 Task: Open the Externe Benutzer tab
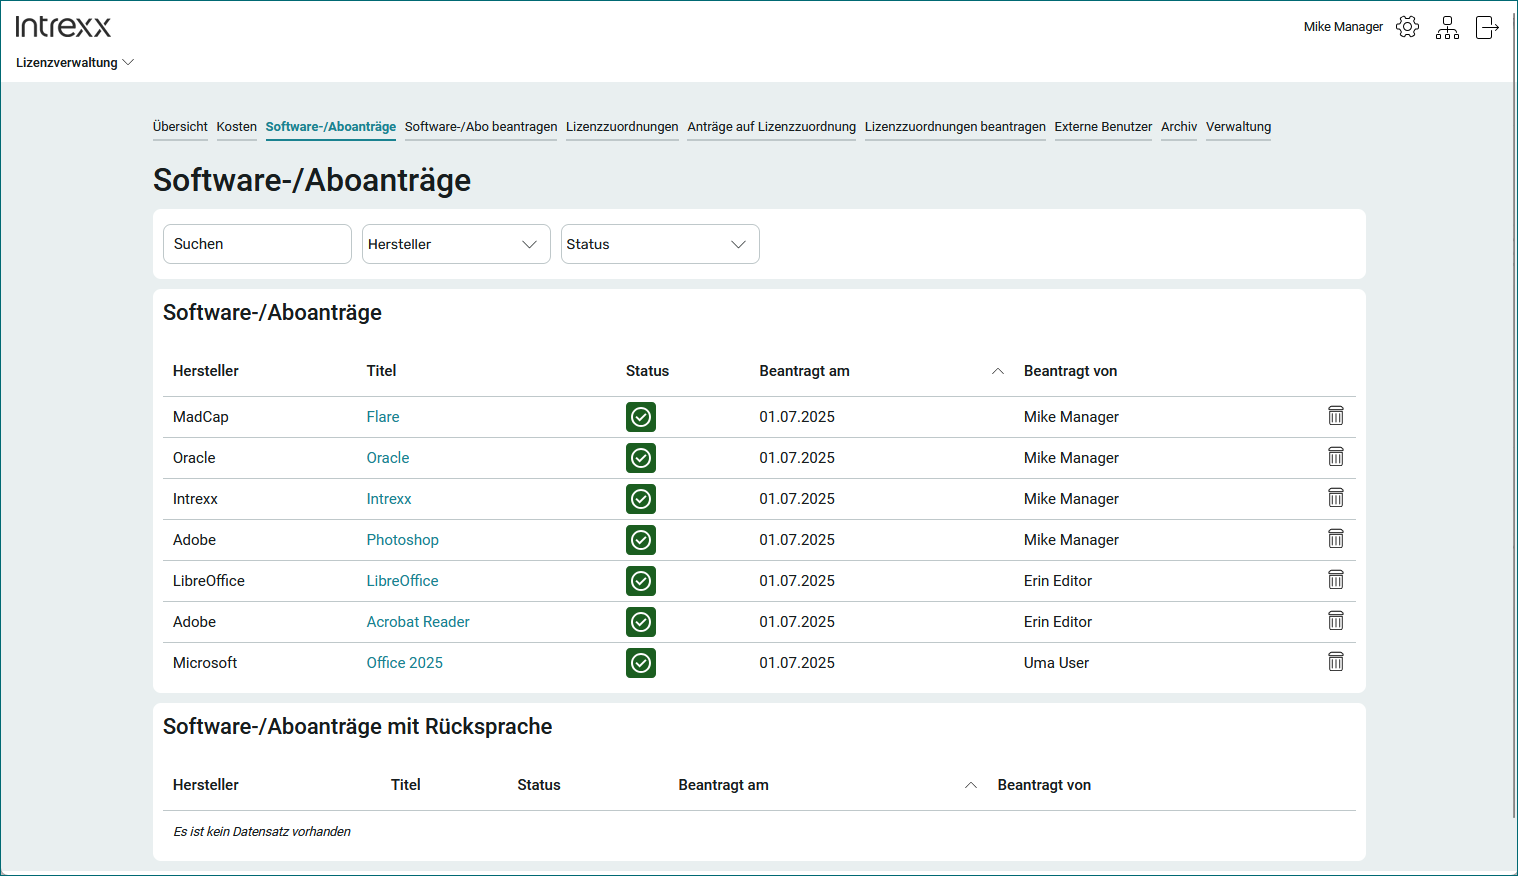pos(1103,127)
